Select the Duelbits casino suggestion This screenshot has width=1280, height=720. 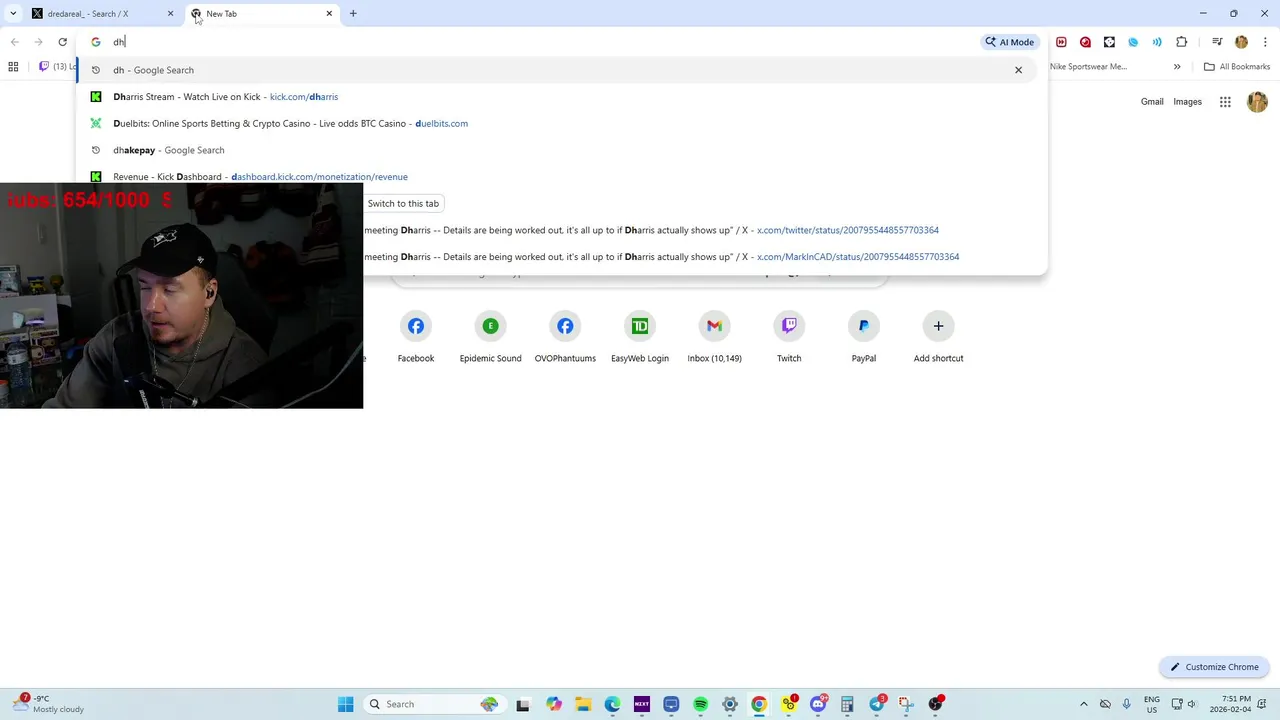pyautogui.click(x=562, y=123)
